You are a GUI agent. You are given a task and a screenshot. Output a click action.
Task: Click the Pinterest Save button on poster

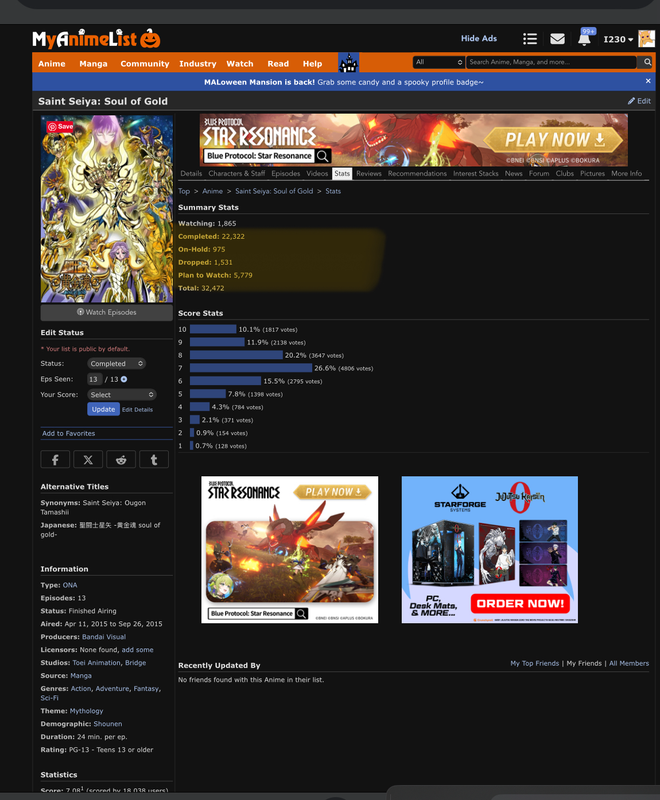coord(60,127)
